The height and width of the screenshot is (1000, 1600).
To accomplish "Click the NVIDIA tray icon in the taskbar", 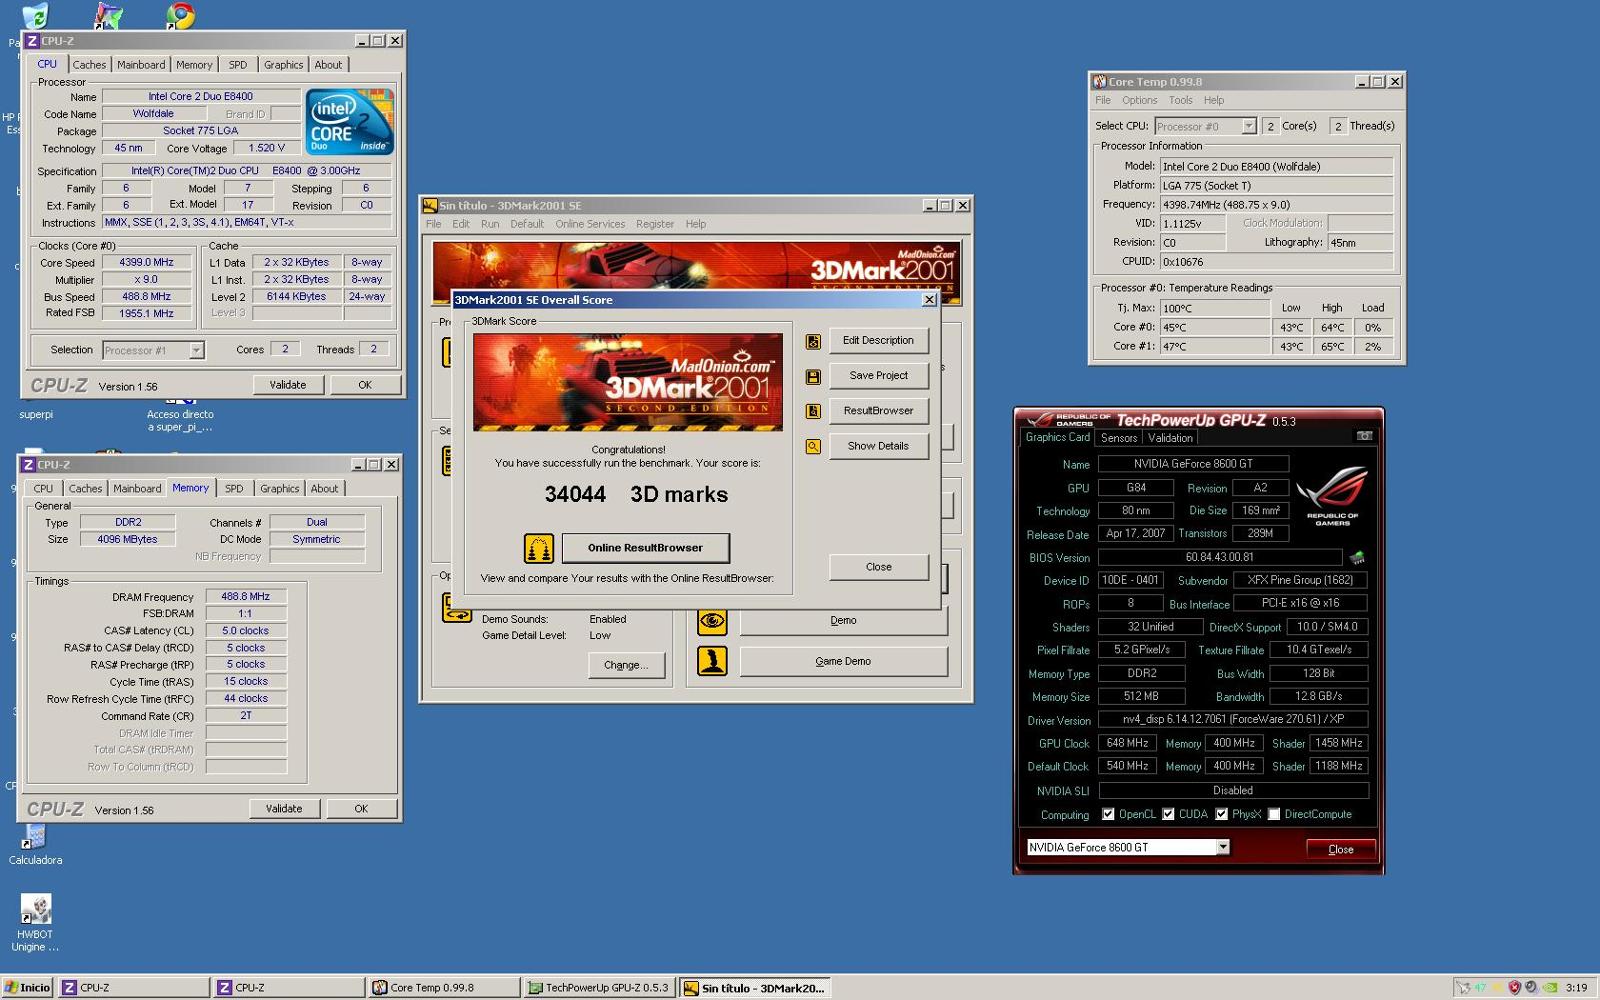I will (x=1549, y=988).
